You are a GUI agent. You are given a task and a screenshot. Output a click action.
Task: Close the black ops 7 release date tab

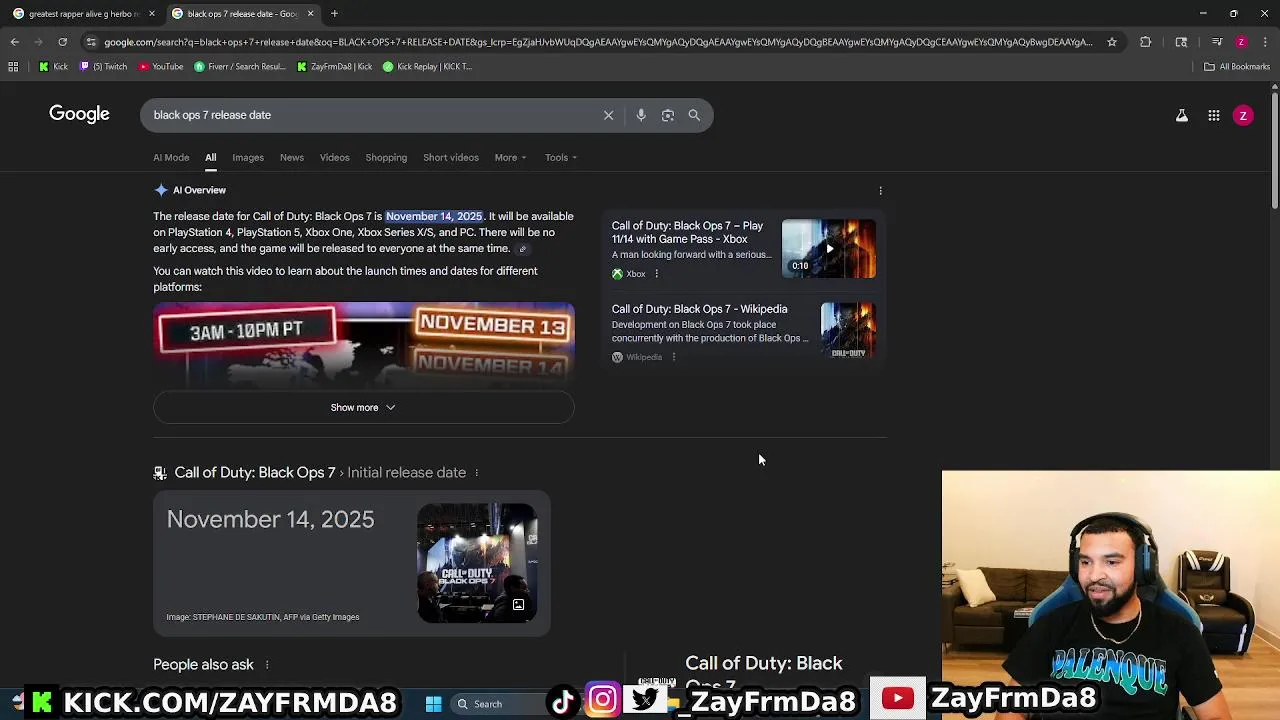pyautogui.click(x=310, y=14)
